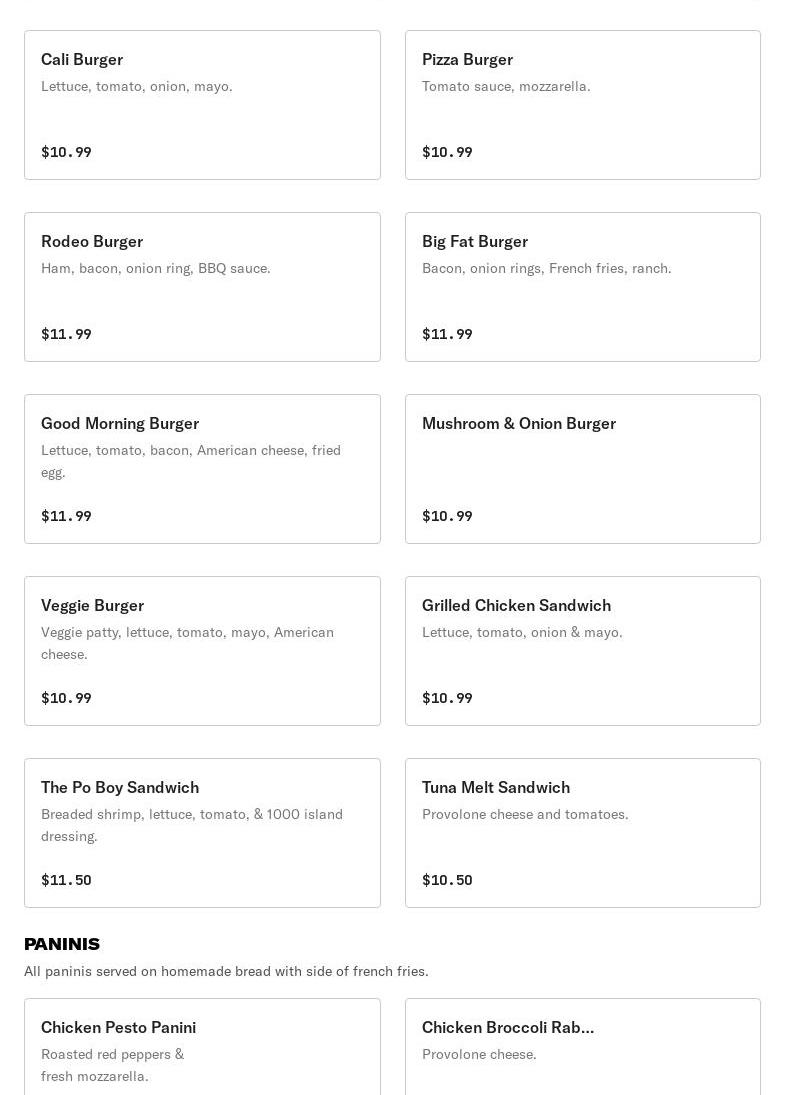Select Mushroom & Onion Burger
Screen dimensions: 785x1095
pos(582,469)
